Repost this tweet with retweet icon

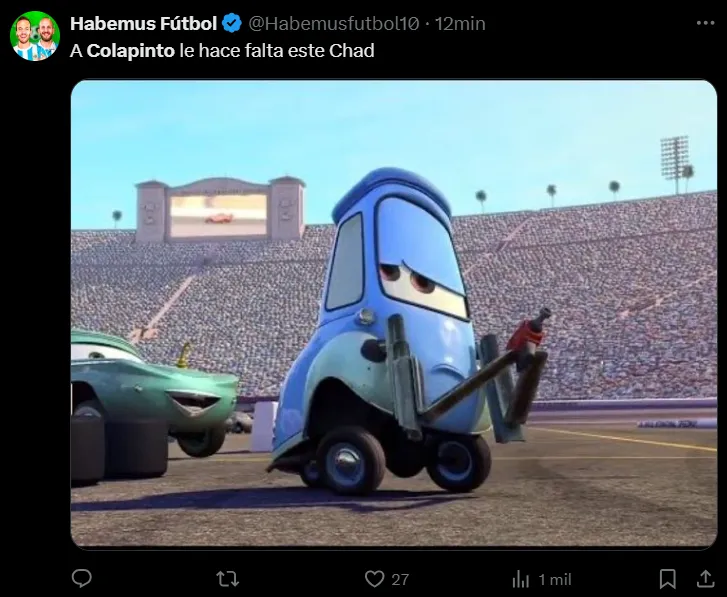(x=228, y=579)
